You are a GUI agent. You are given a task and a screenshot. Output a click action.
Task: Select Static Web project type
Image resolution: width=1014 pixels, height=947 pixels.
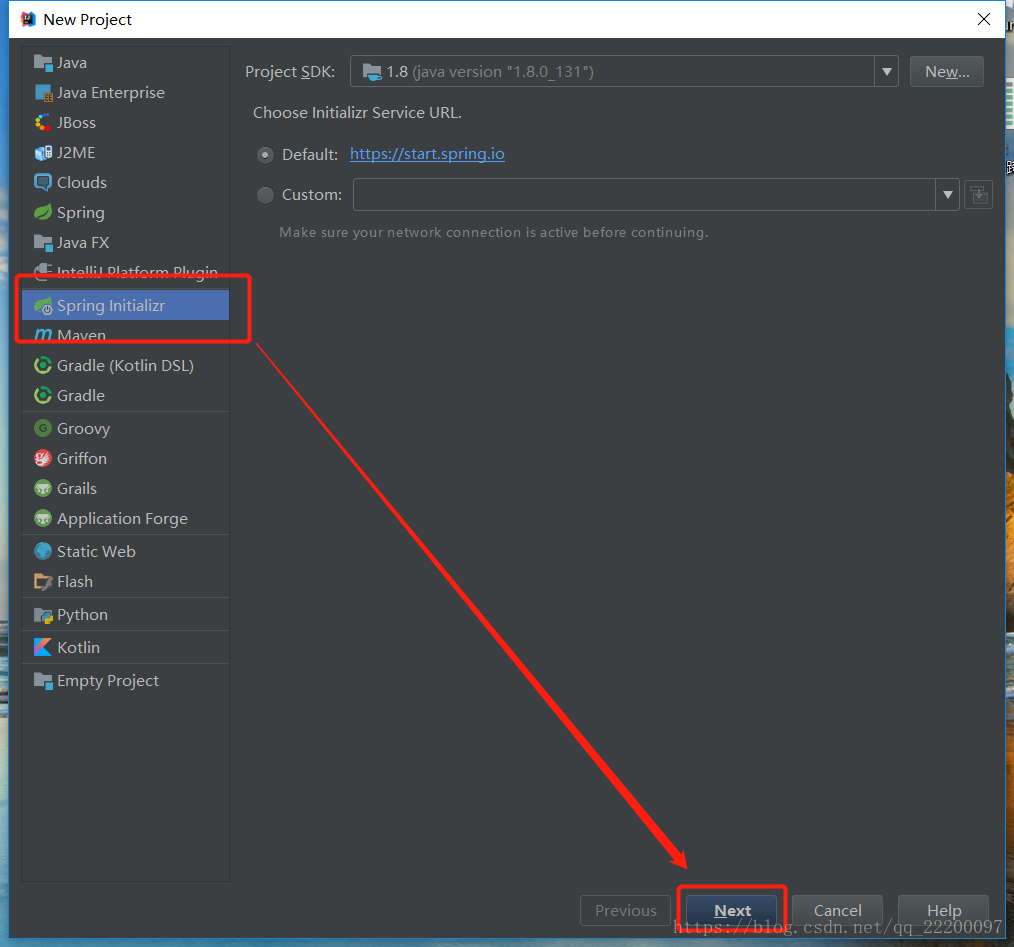click(x=125, y=551)
